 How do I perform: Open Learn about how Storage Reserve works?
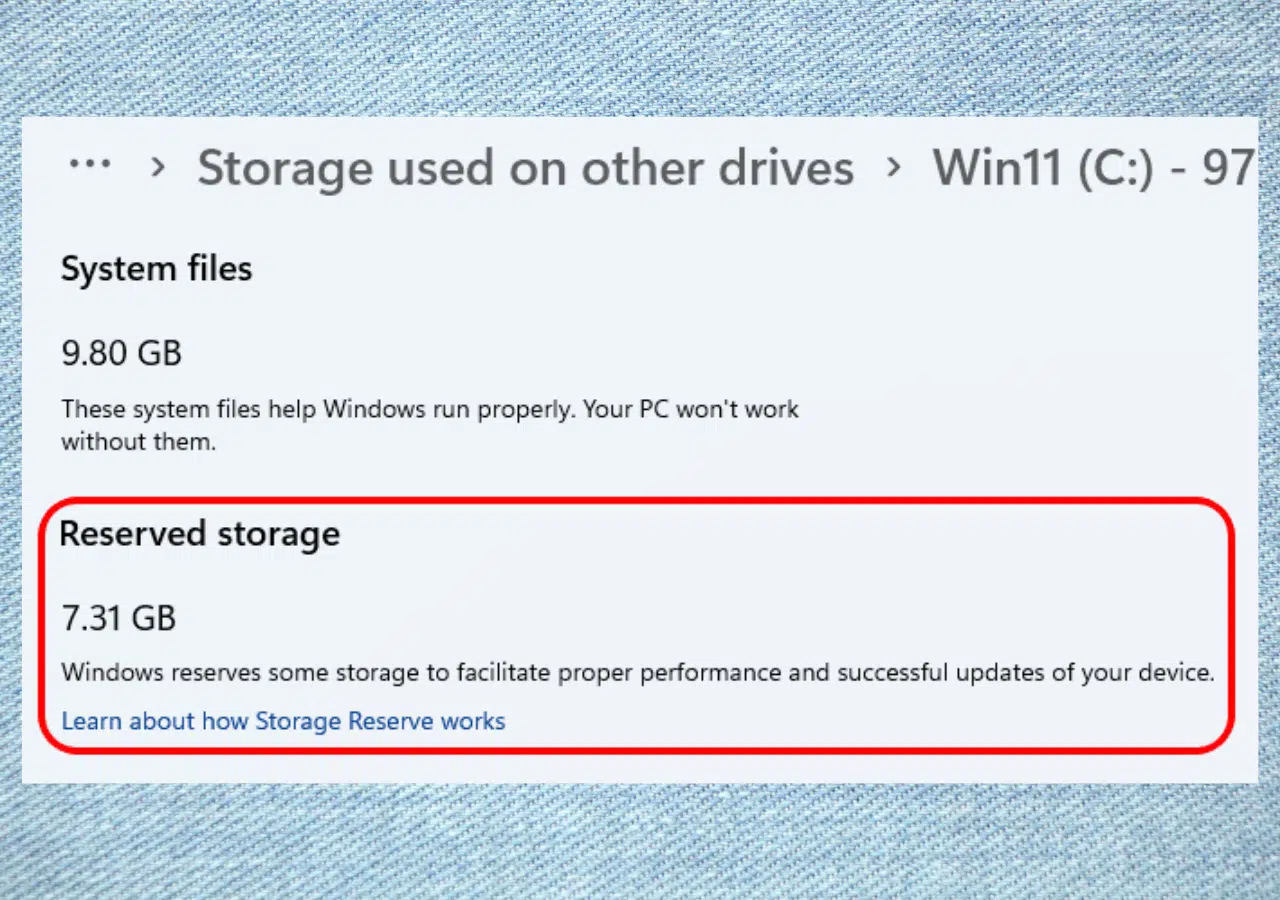click(283, 721)
